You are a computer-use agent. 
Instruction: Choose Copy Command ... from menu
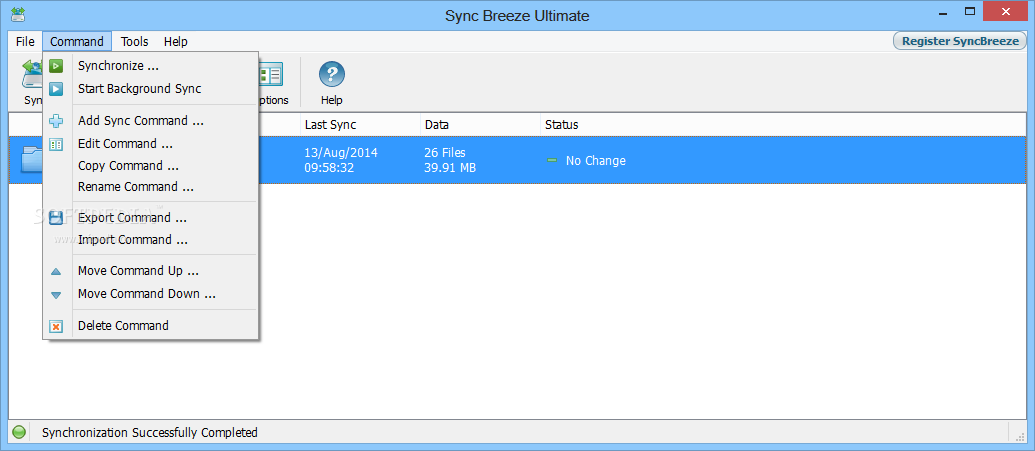(x=150, y=166)
